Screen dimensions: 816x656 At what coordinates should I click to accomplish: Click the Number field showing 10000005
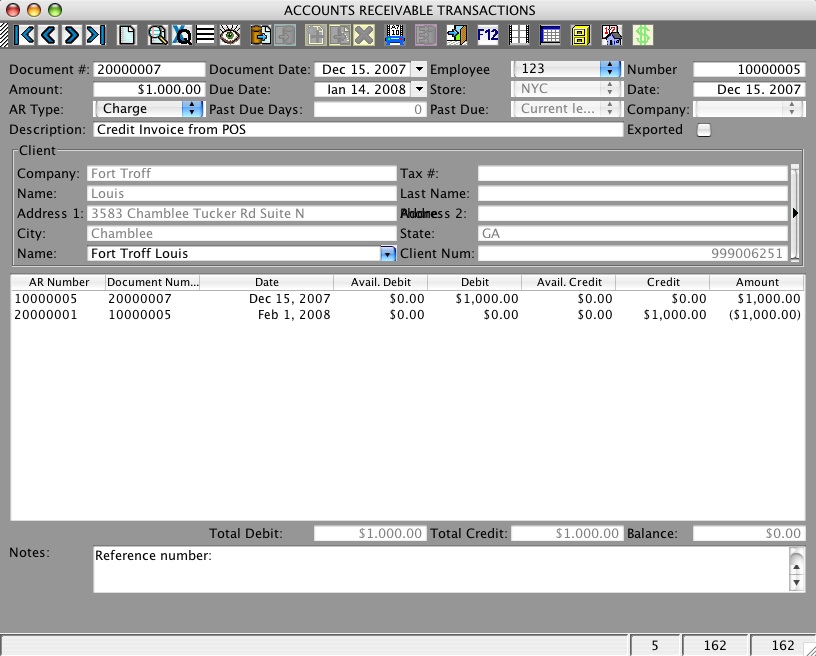coord(749,70)
